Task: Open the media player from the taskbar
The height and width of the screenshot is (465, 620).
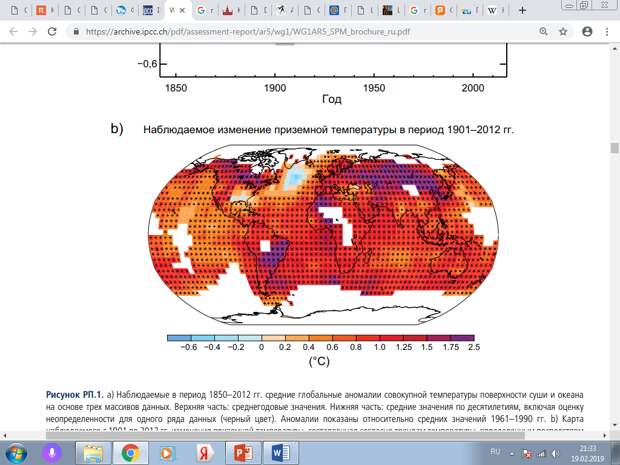Action: (x=168, y=453)
